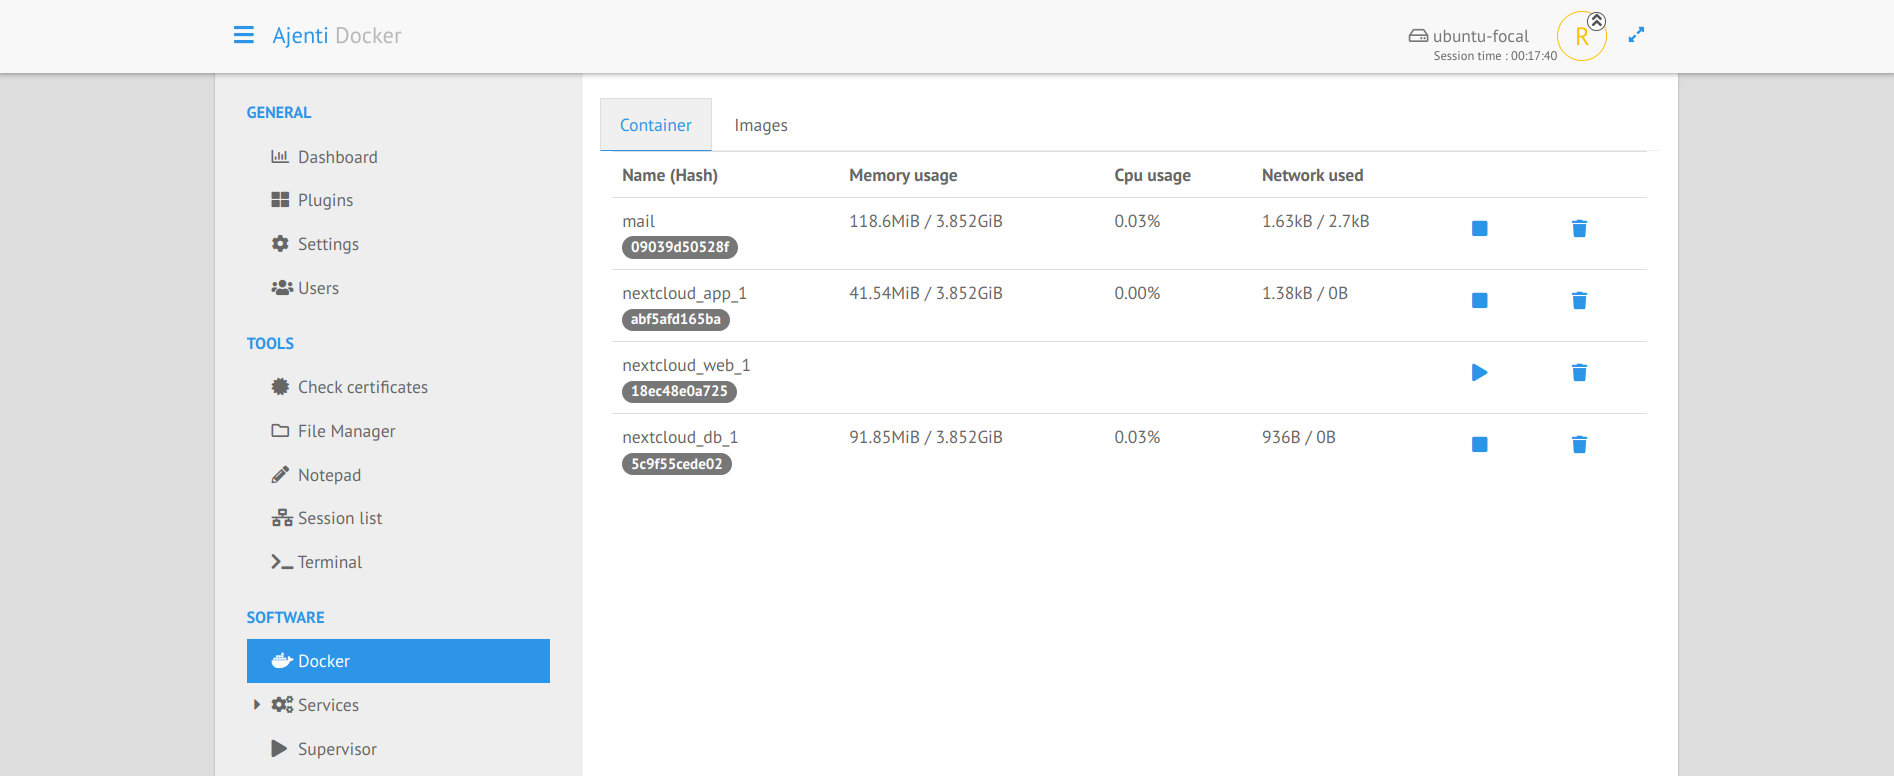Click network value 936B / 0B
1894x776 pixels.
pos(1299,437)
